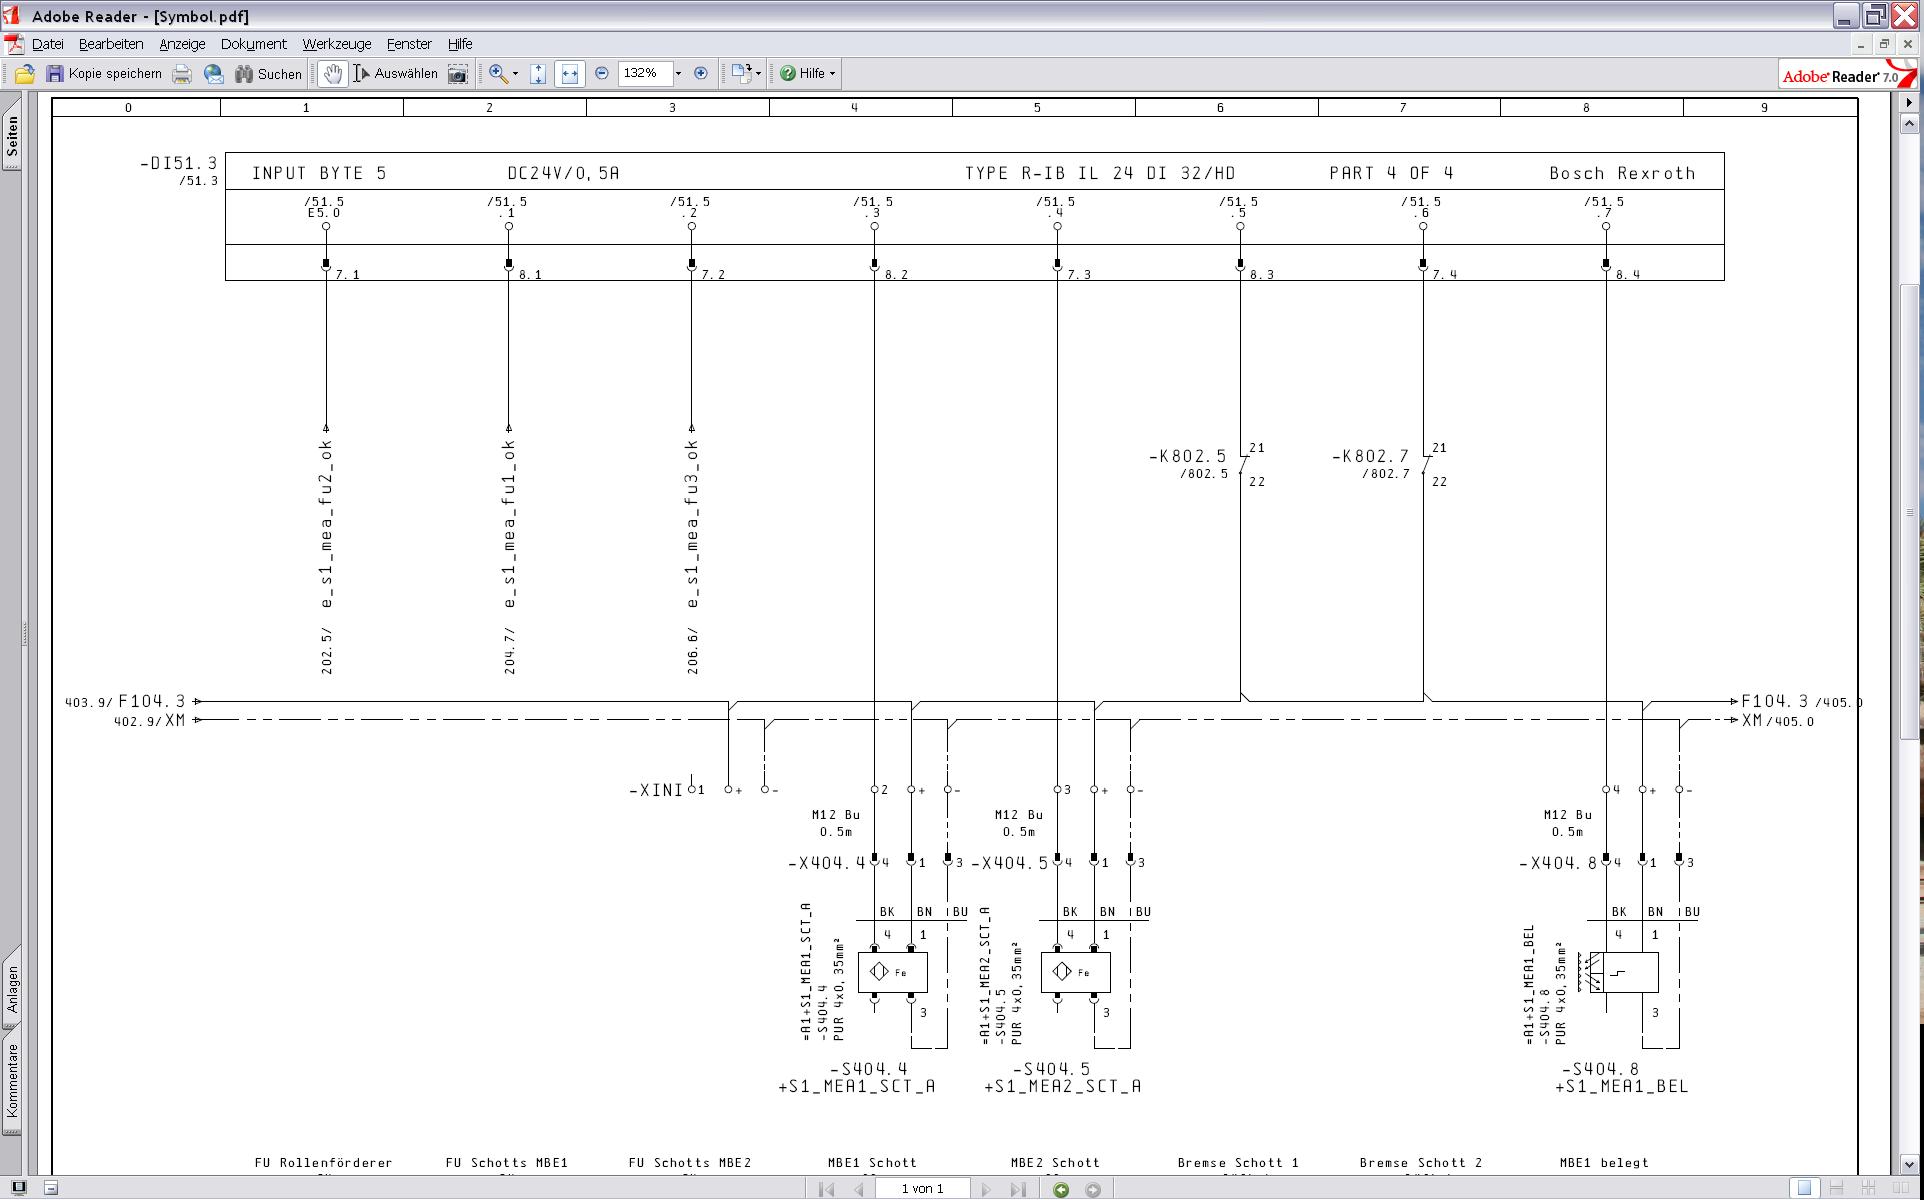Click the Suchen search button
The width and height of the screenshot is (1924, 1200).
pyautogui.click(x=268, y=74)
